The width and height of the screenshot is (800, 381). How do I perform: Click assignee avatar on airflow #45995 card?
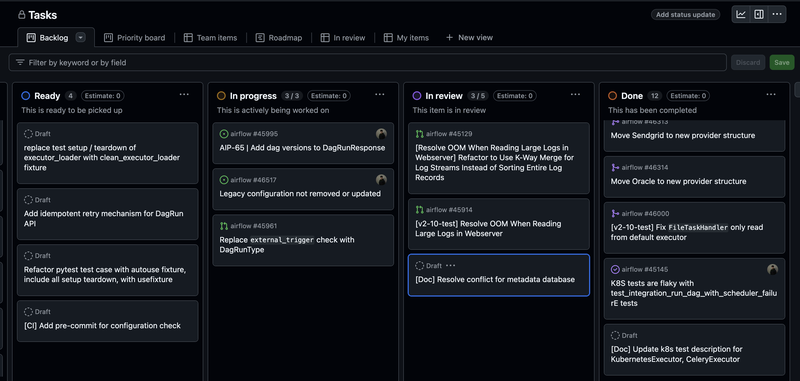pos(381,134)
